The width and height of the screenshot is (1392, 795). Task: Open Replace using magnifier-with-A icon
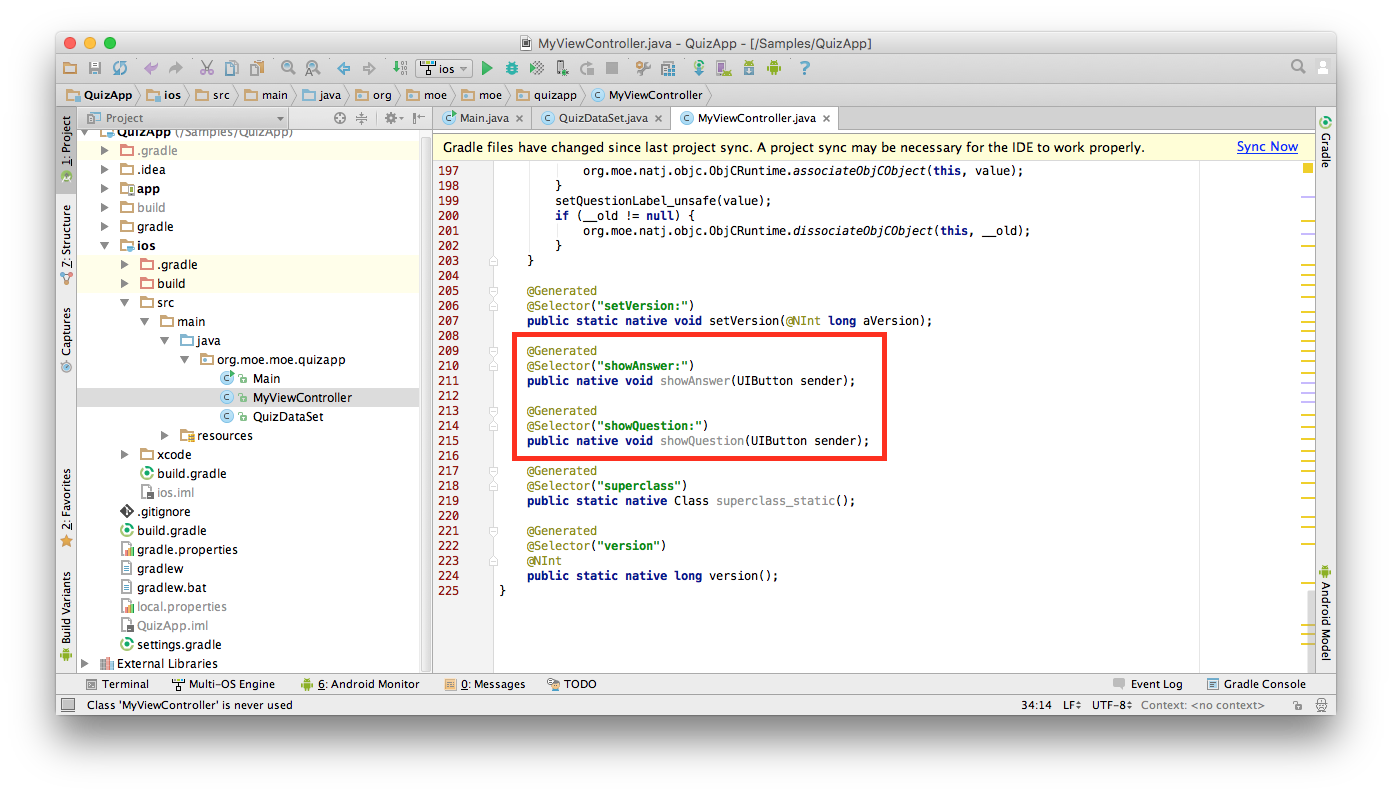(x=313, y=68)
